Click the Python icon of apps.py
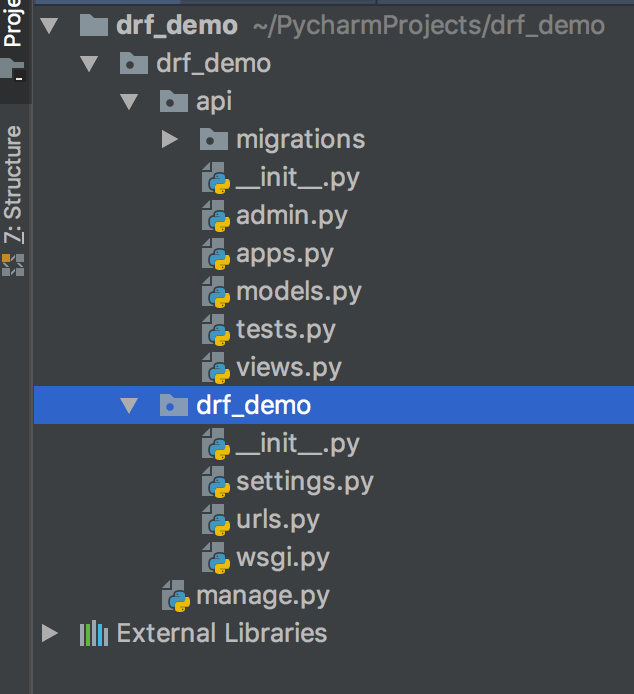 click(x=216, y=254)
